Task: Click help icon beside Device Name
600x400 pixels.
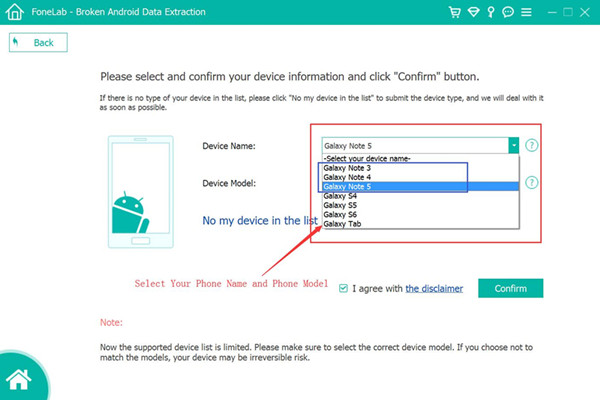Action: 532,145
